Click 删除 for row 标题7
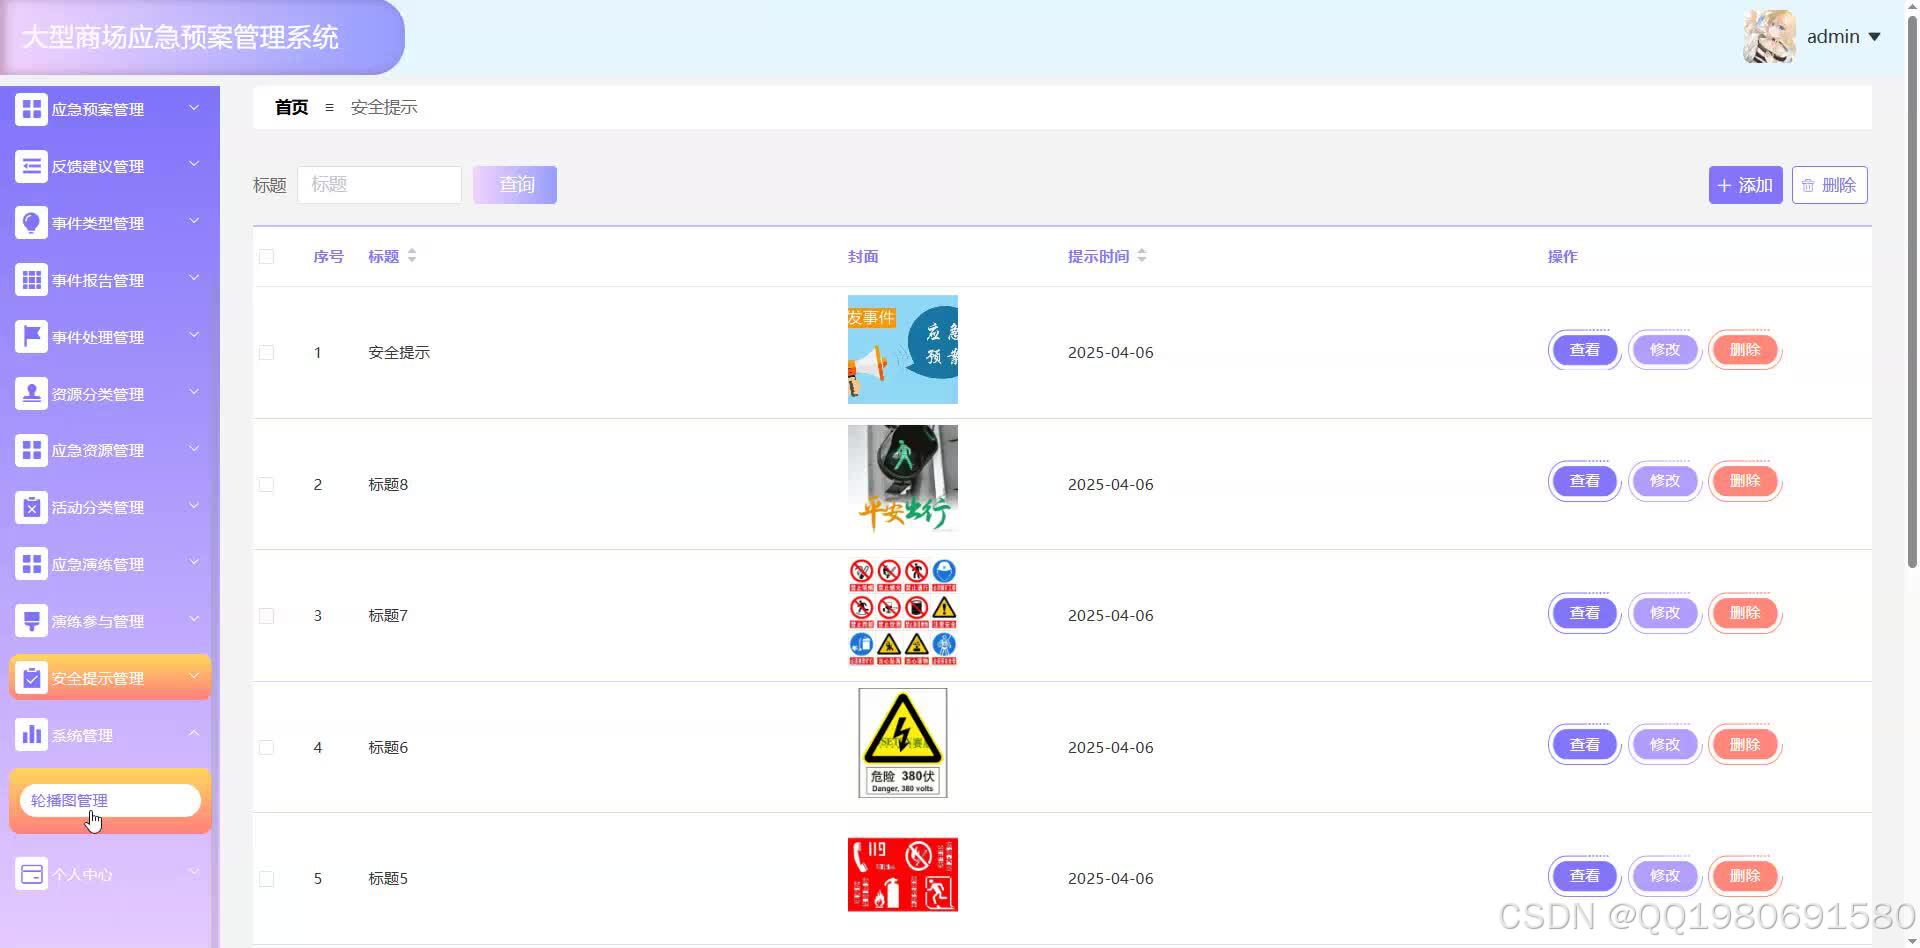 click(1744, 613)
